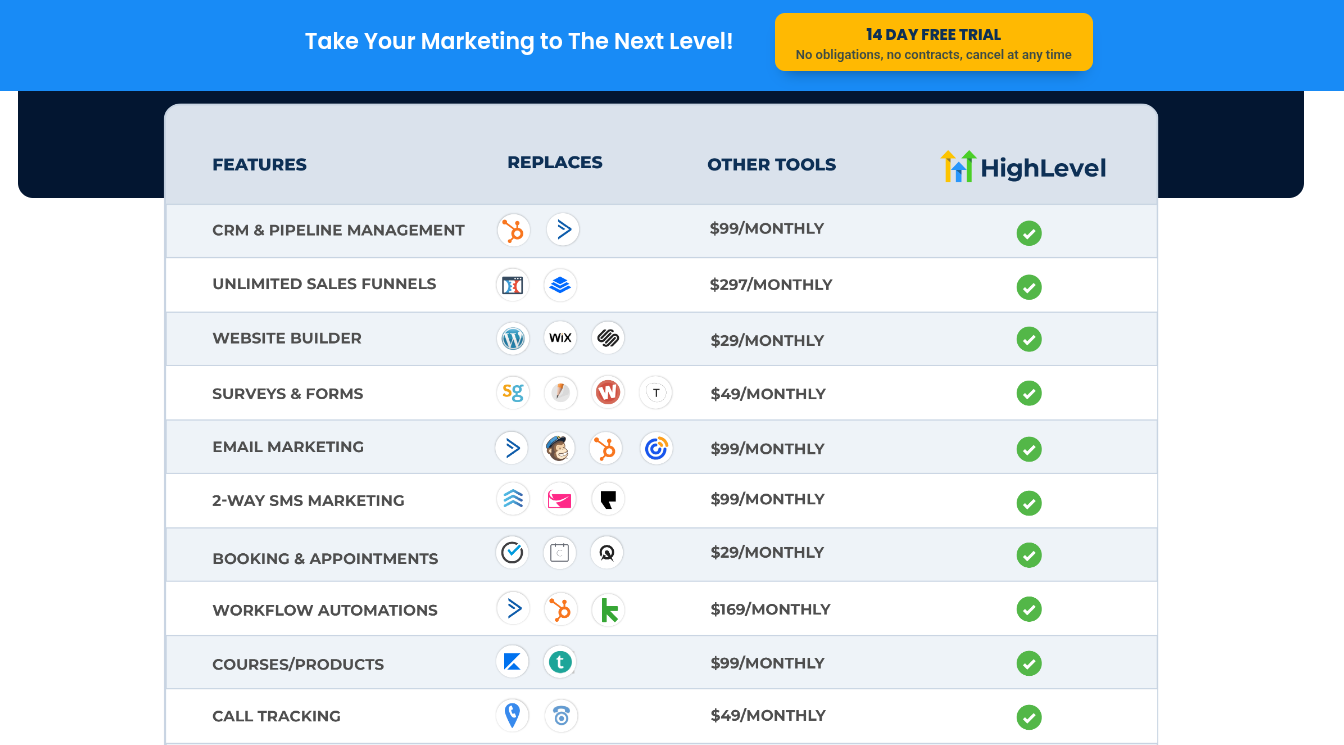
Task: Click the Squarespace logo in Website Builder row
Action: tap(608, 338)
